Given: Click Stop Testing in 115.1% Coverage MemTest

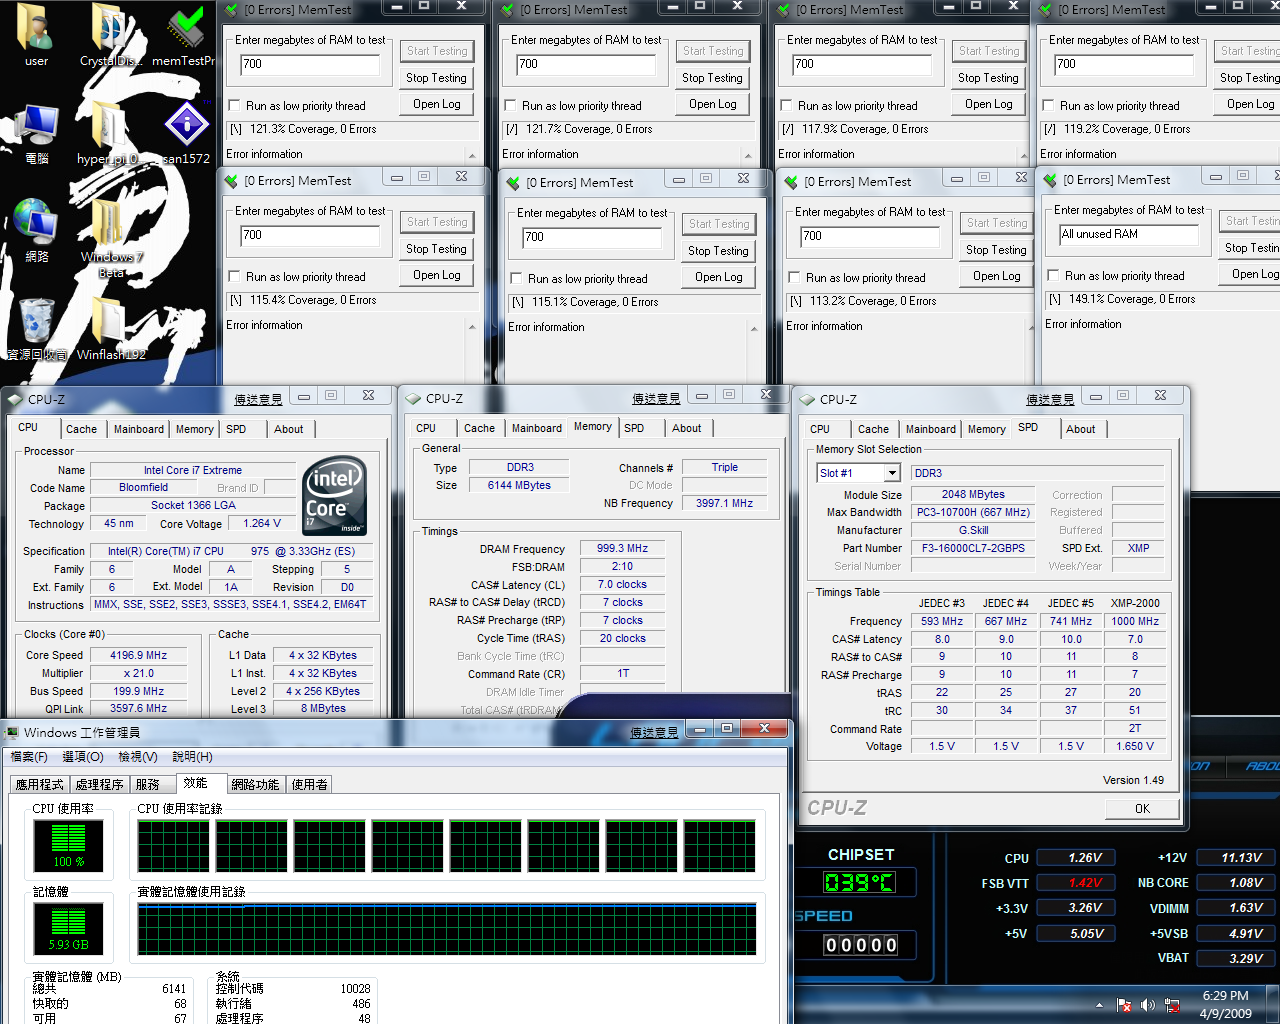Looking at the screenshot, I should tap(718, 251).
